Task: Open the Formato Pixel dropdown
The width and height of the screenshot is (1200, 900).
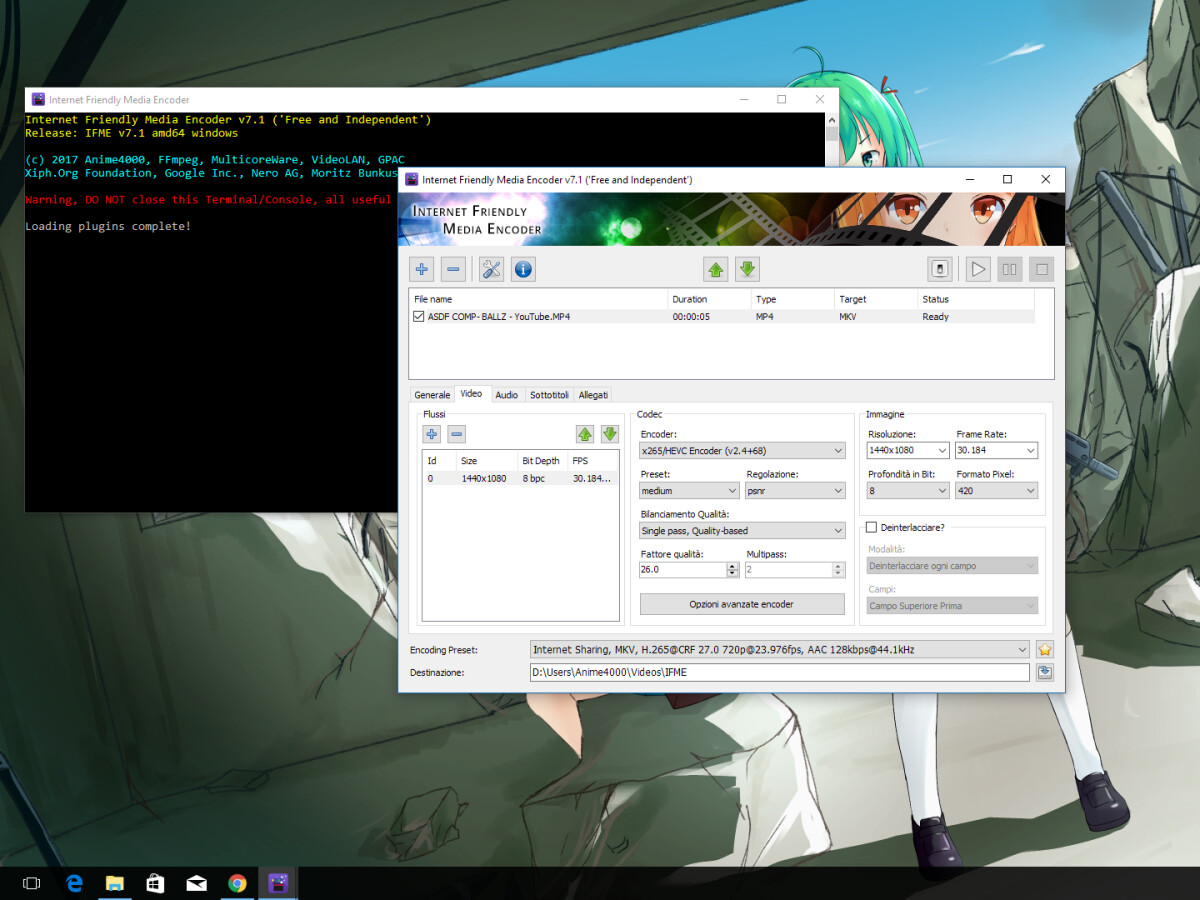Action: point(997,491)
